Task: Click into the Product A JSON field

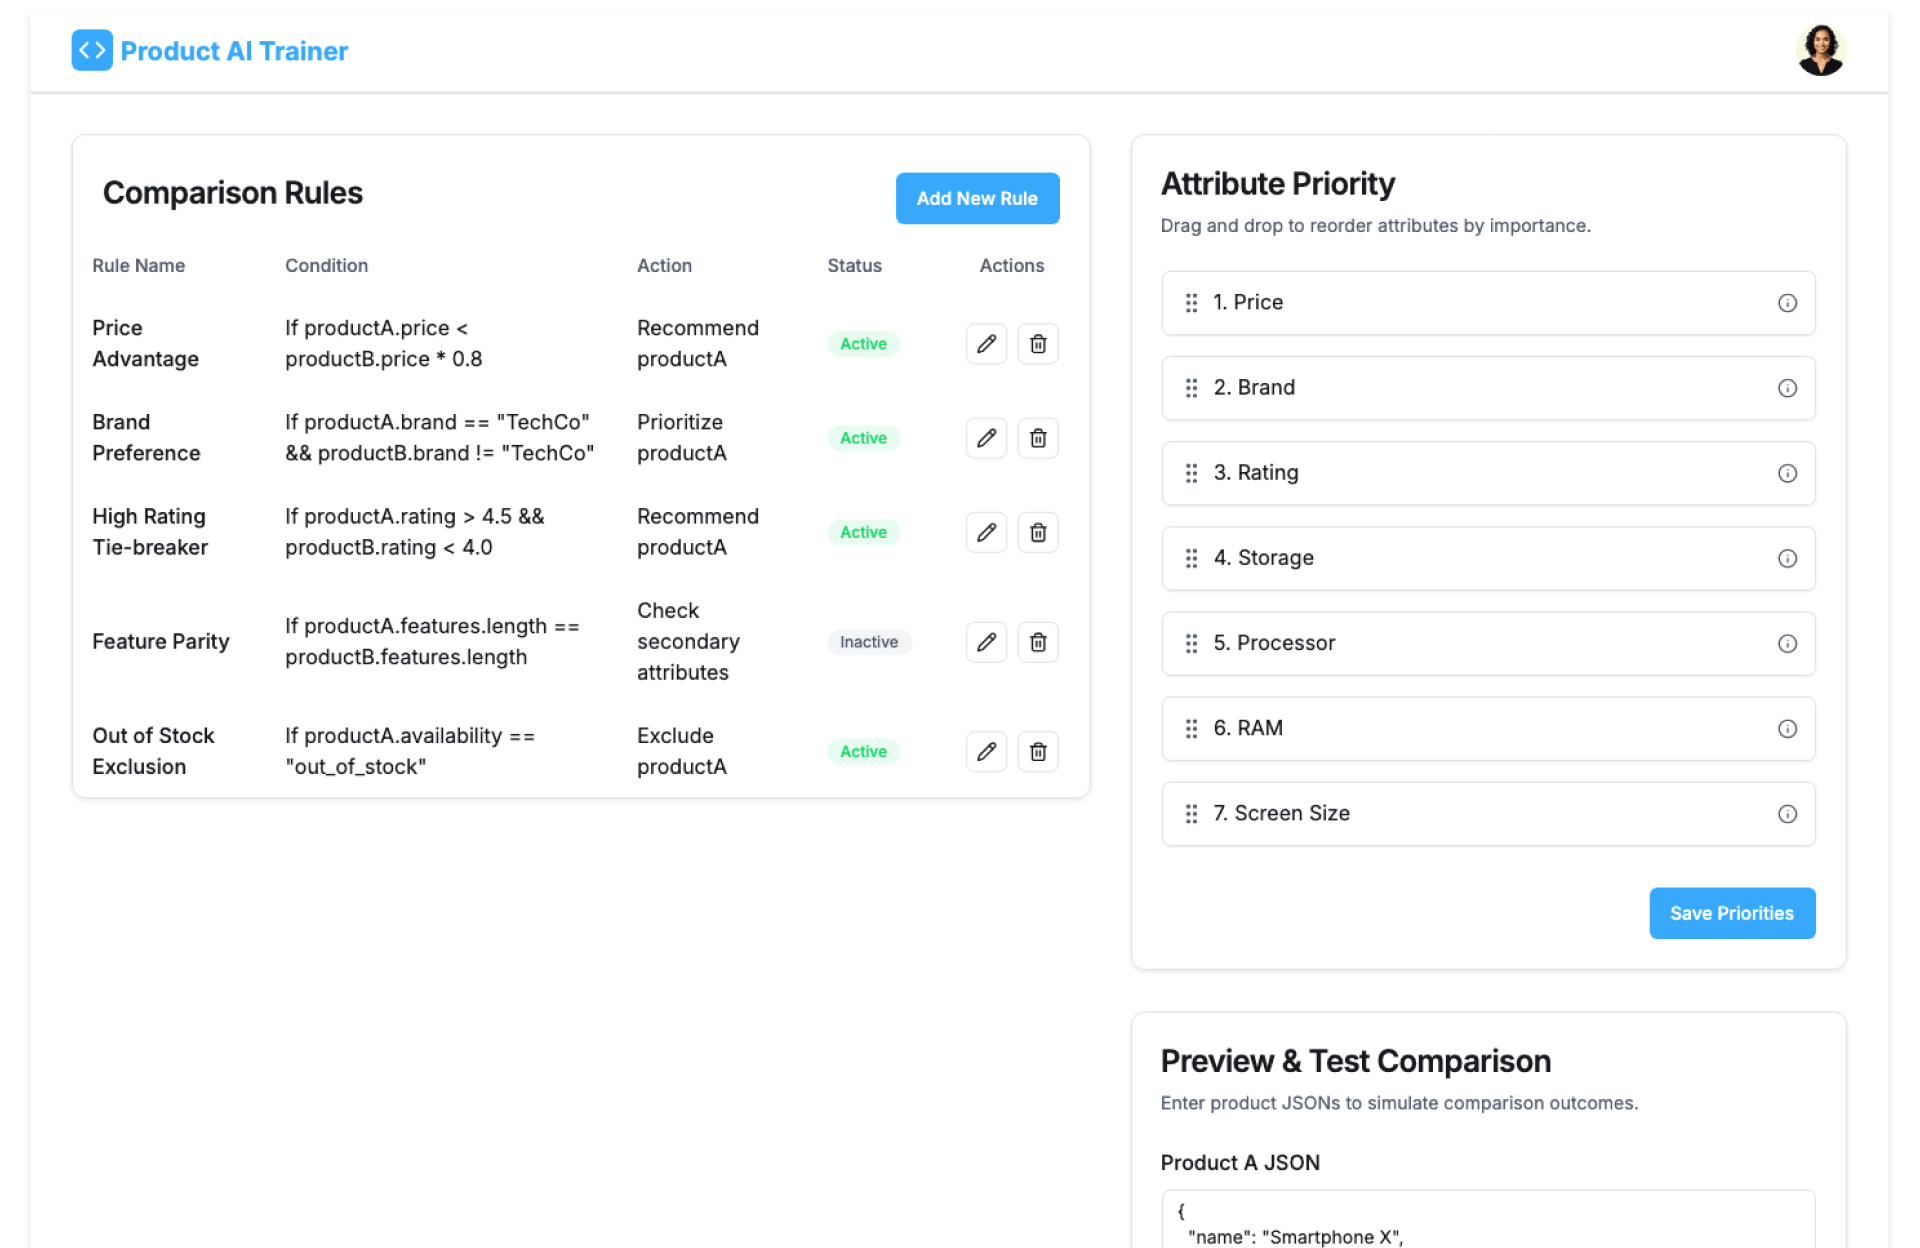Action: click(x=1487, y=1222)
